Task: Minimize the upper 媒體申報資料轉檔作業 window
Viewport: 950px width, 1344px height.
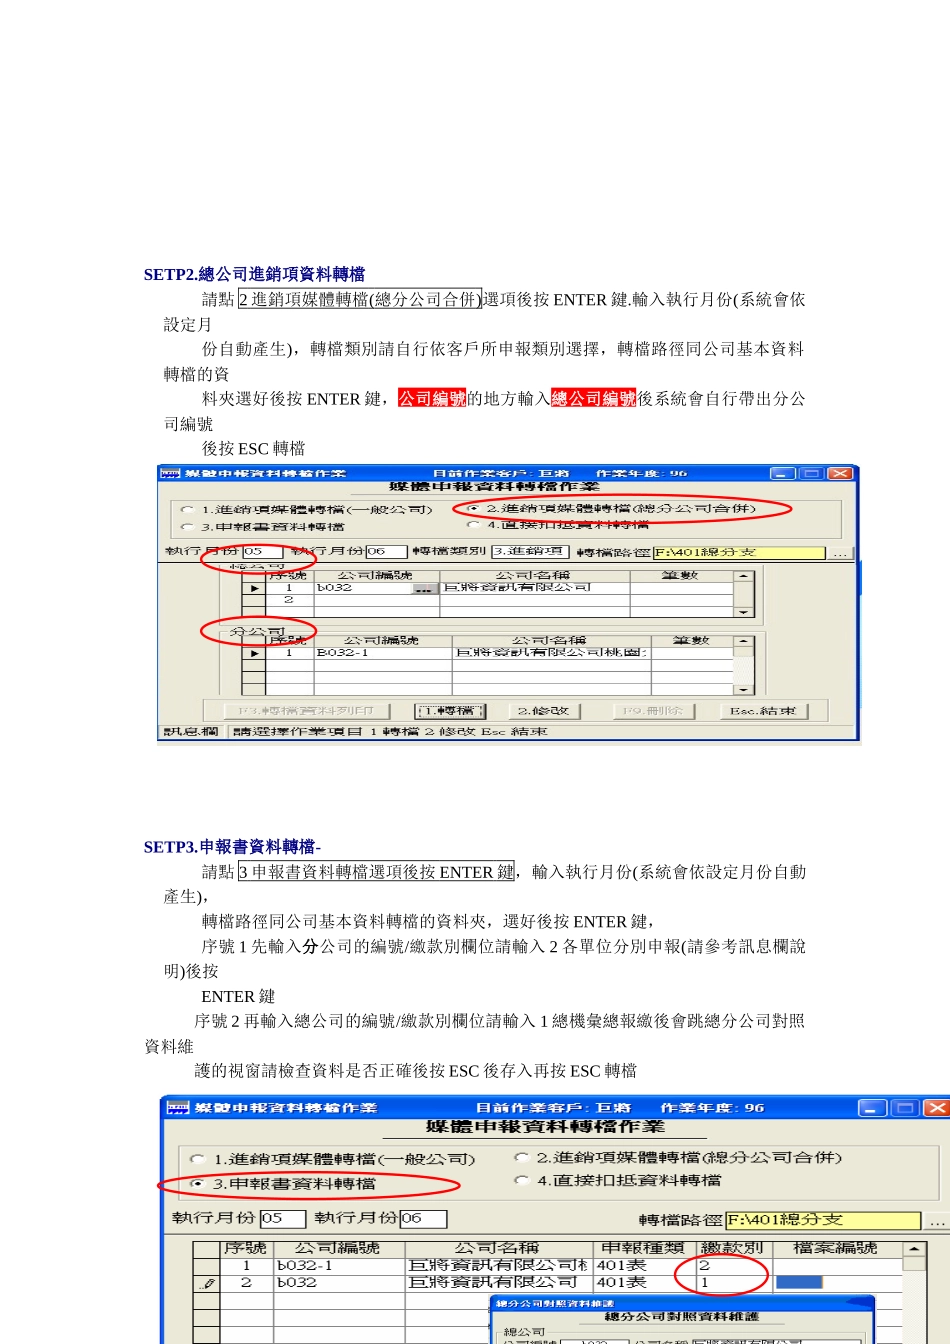Action: (783, 473)
